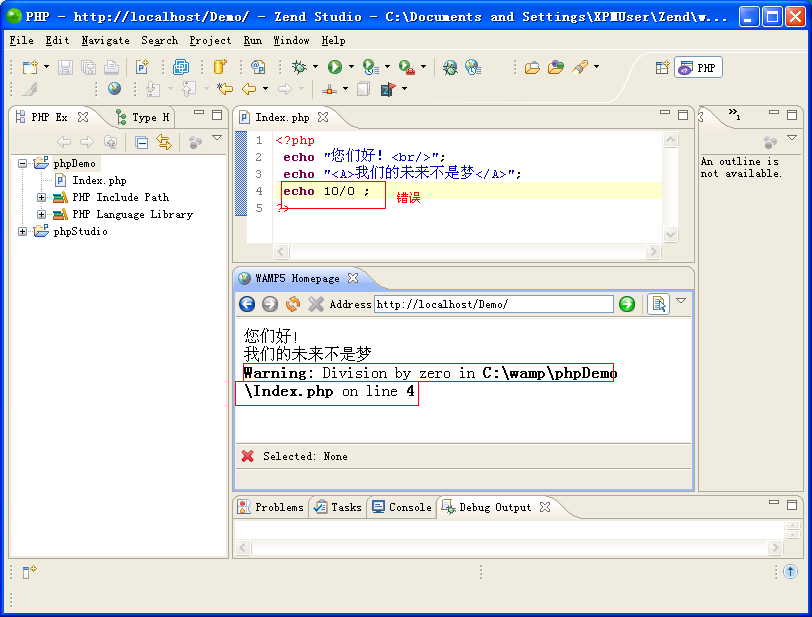This screenshot has width=812, height=617.
Task: Click the green Run button icon
Action: click(x=335, y=67)
